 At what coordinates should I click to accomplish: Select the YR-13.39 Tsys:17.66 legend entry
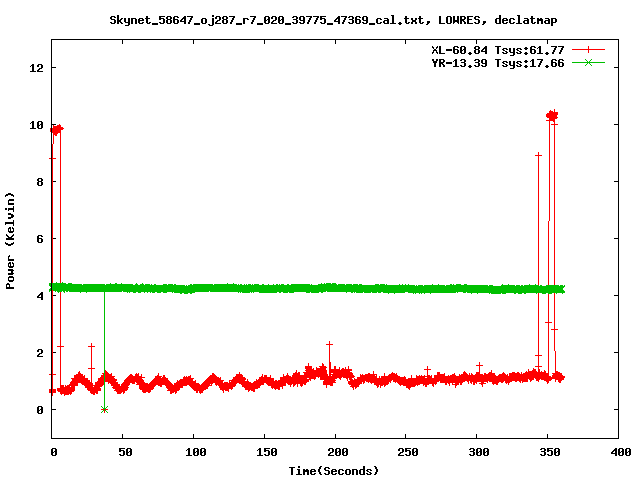498,63
